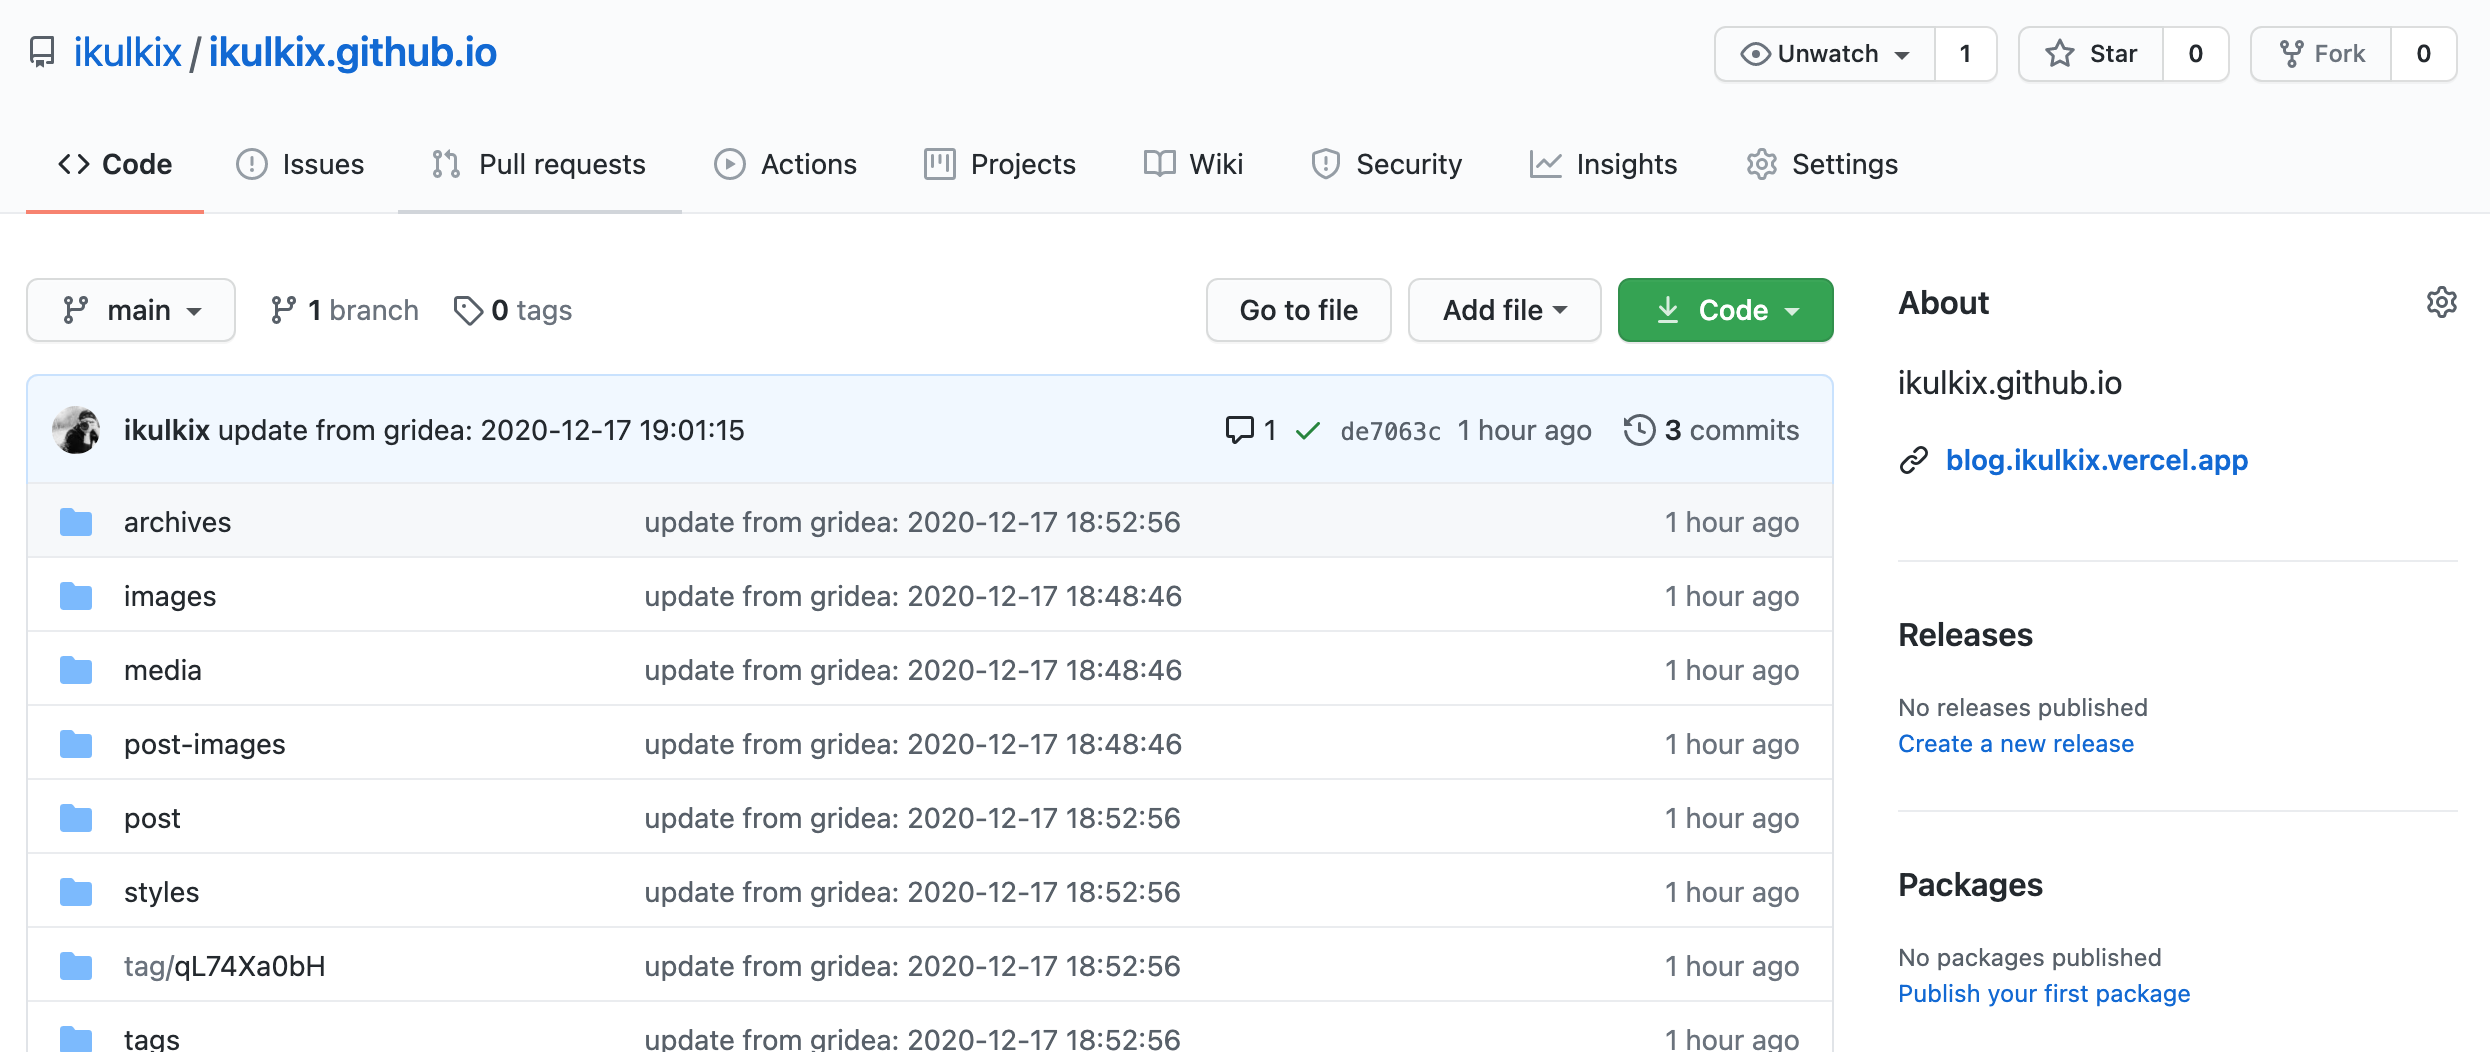Screen dimensions: 2490x1052
Task: Open the Insights tab
Action: (x=1604, y=164)
